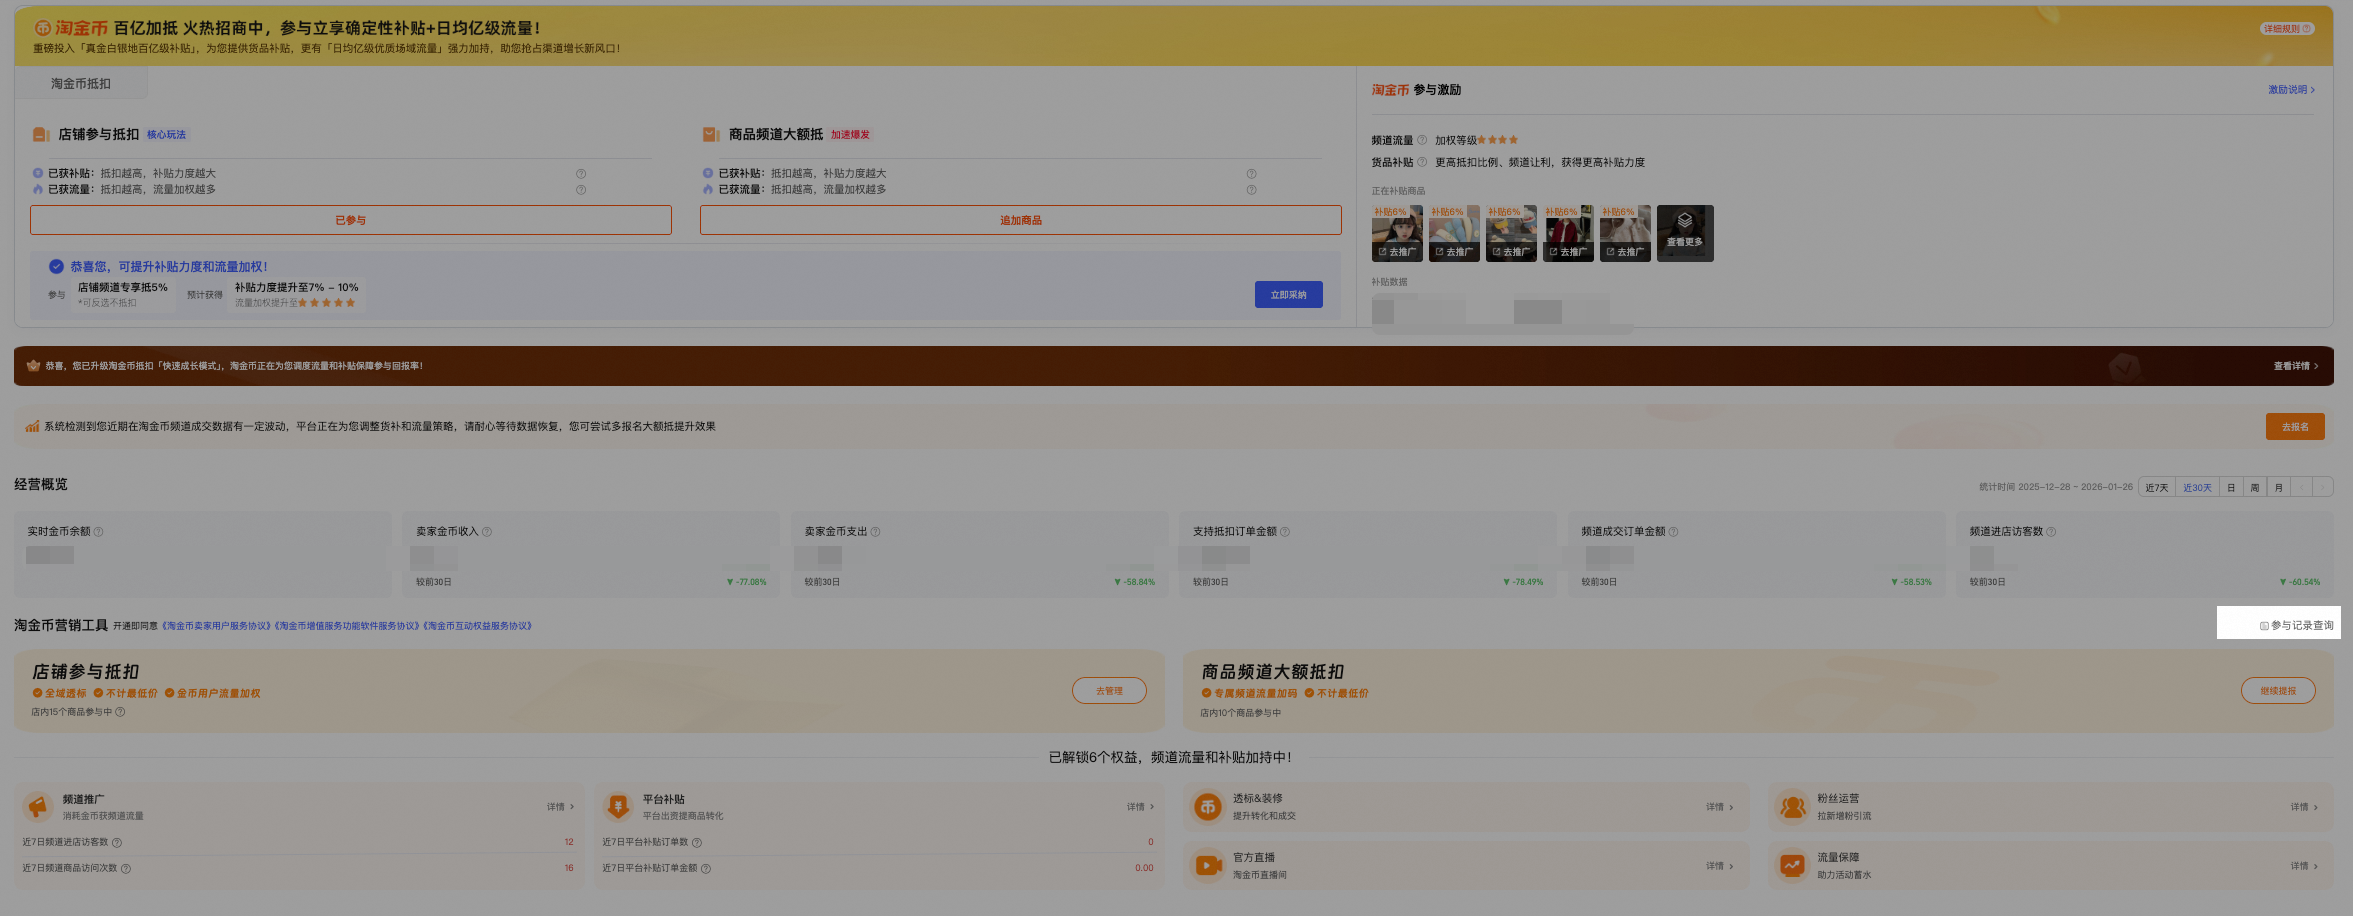Go to next period with right arrow
This screenshot has width=2353, height=916.
click(x=2323, y=488)
